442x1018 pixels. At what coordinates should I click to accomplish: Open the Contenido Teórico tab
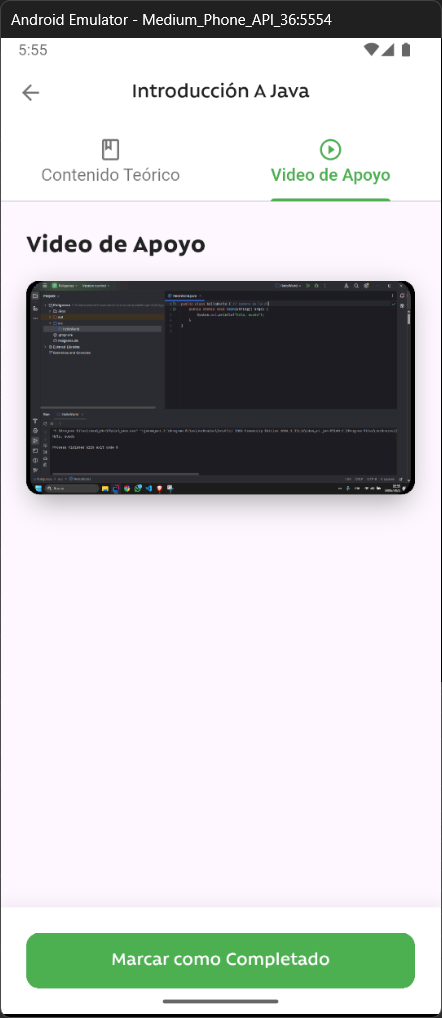(x=110, y=161)
